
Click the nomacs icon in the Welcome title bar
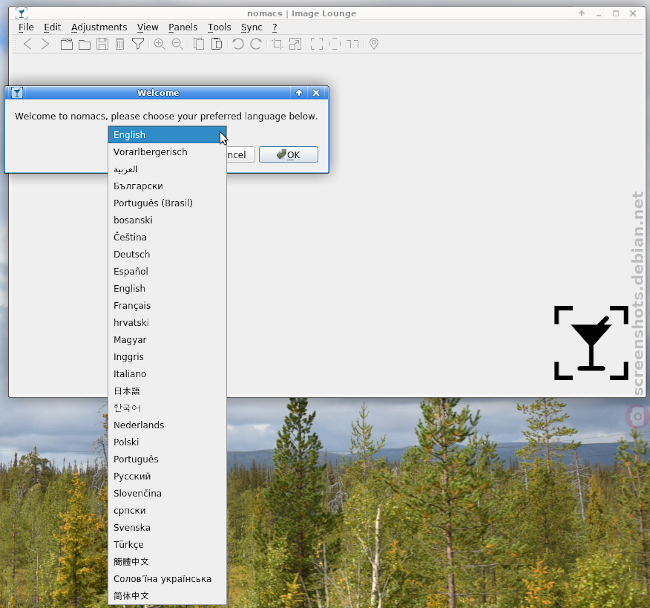pos(17,93)
